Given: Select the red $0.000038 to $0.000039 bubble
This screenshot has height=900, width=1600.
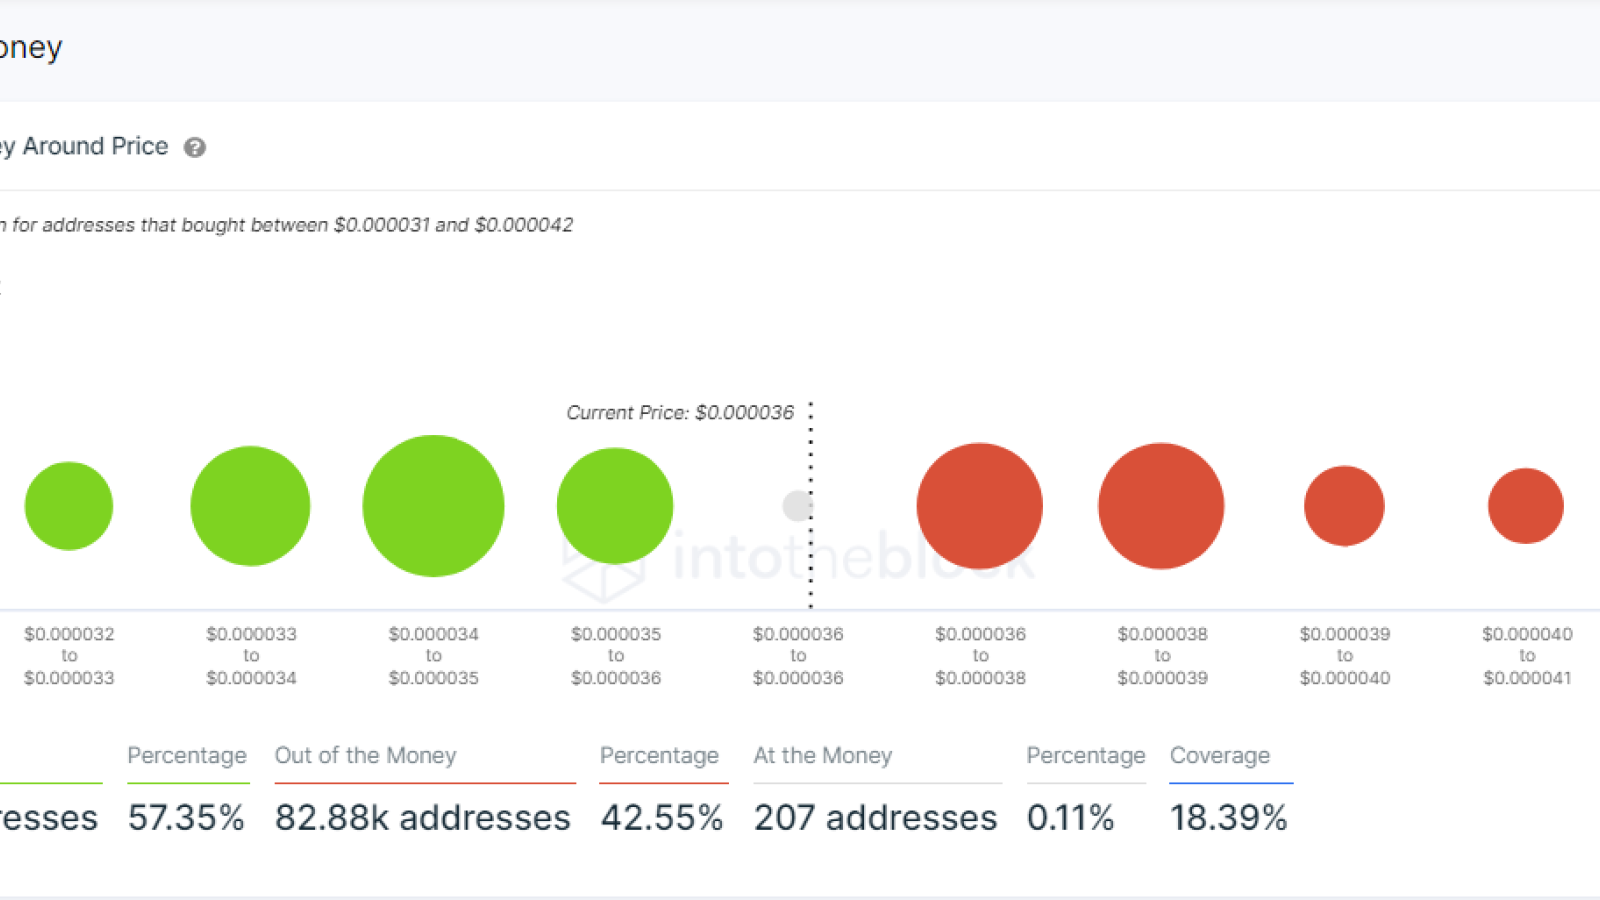Looking at the screenshot, I should (1161, 506).
